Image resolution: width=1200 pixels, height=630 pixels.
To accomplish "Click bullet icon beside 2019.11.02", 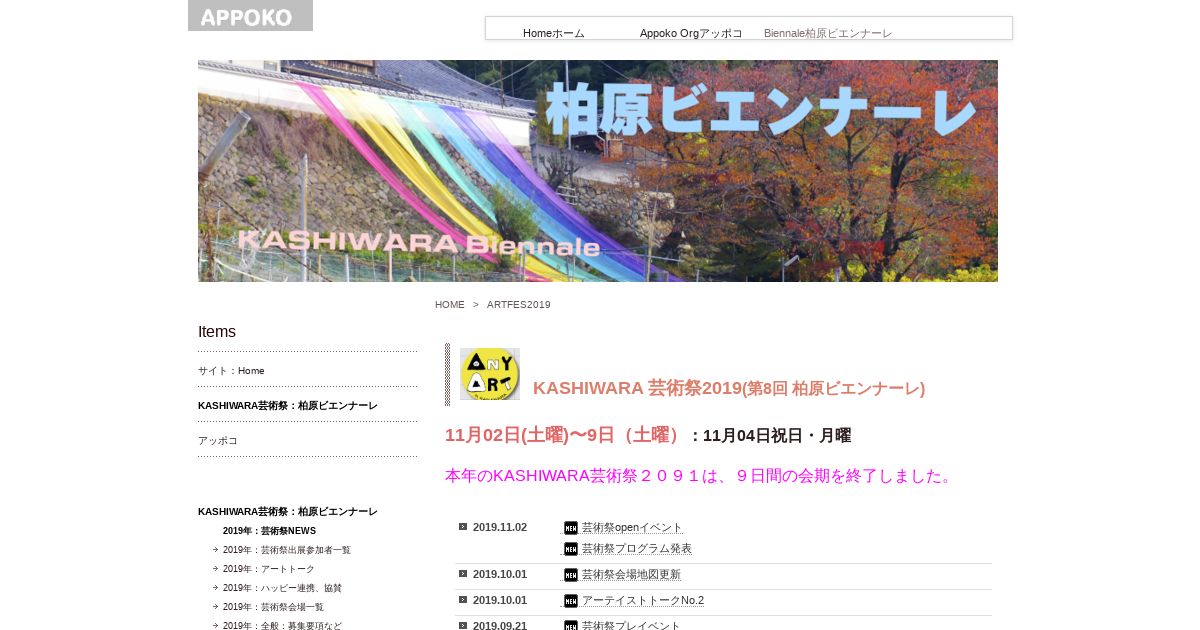I will click(463, 526).
